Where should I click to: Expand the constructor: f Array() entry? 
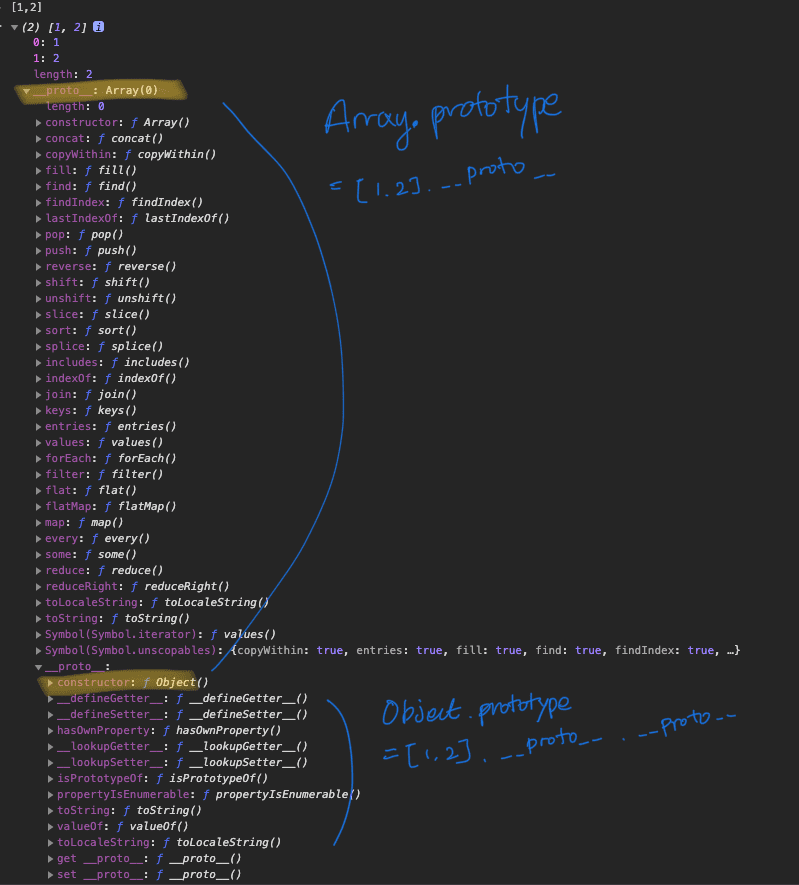point(38,123)
